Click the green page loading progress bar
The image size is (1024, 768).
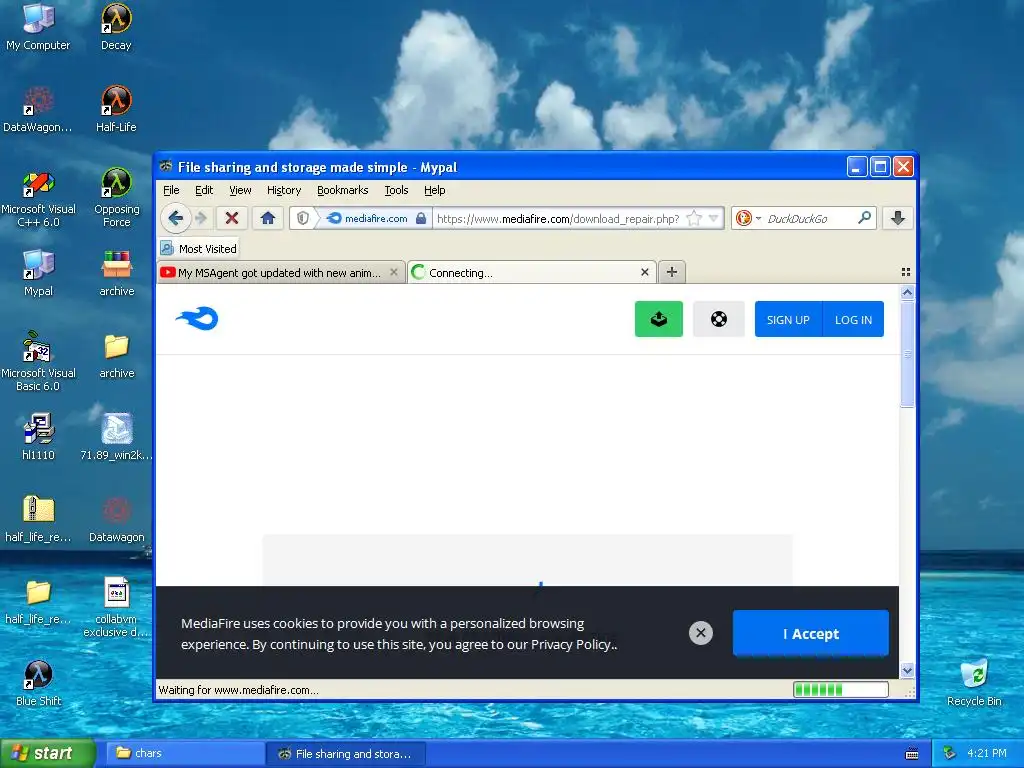[840, 690]
